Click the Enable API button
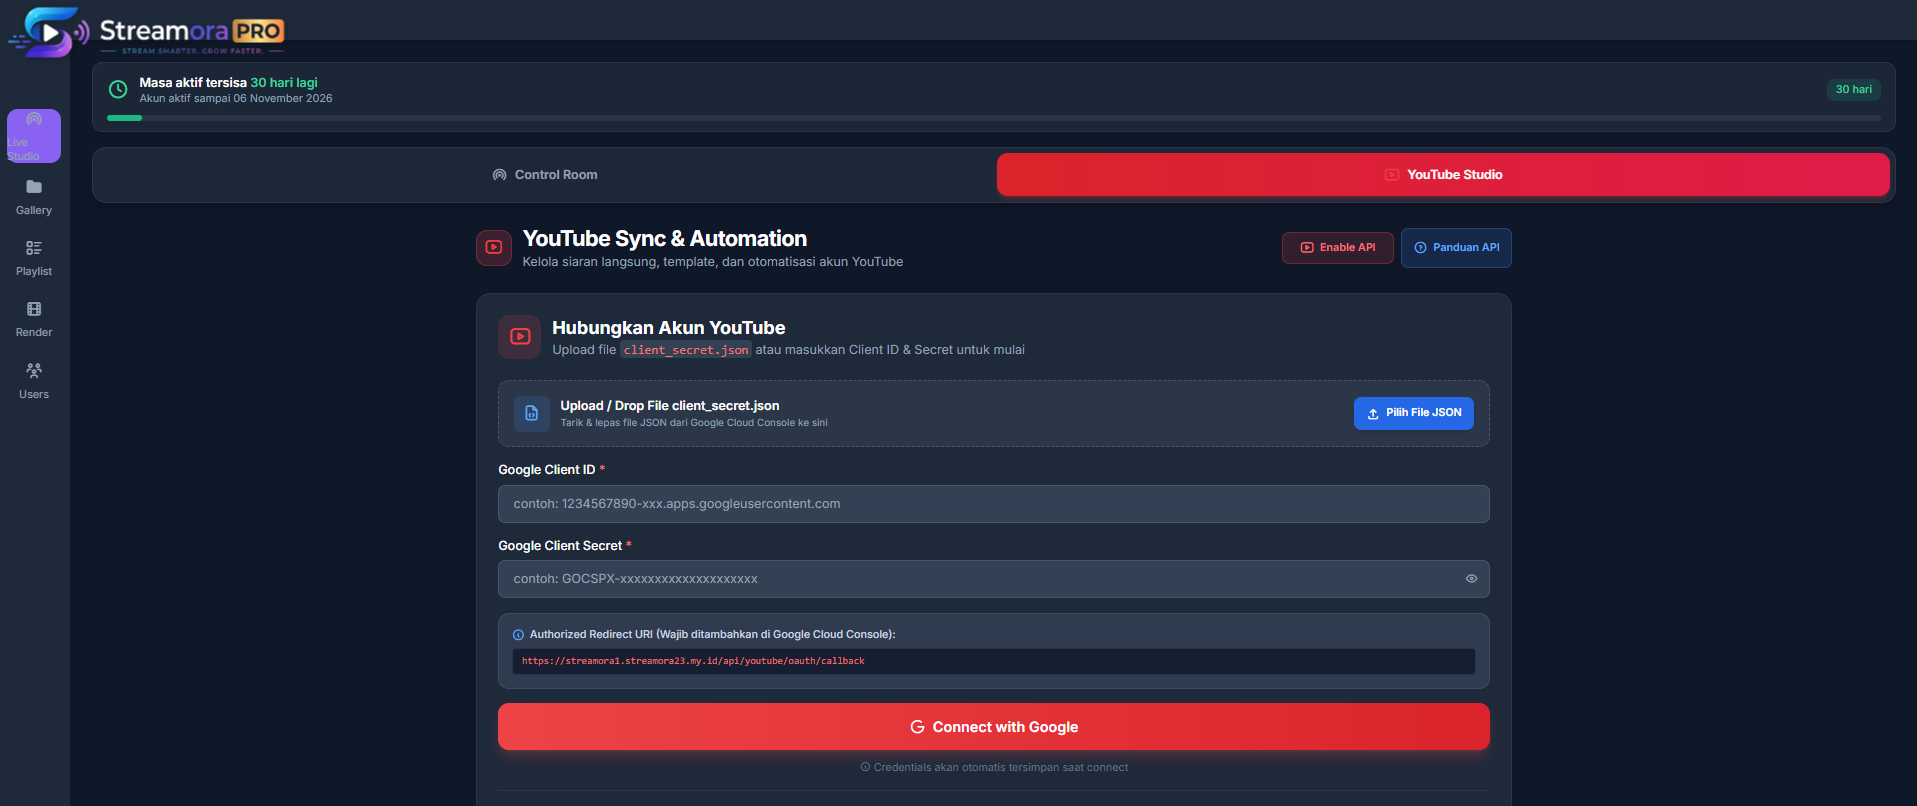Image resolution: width=1917 pixels, height=806 pixels. 1338,248
